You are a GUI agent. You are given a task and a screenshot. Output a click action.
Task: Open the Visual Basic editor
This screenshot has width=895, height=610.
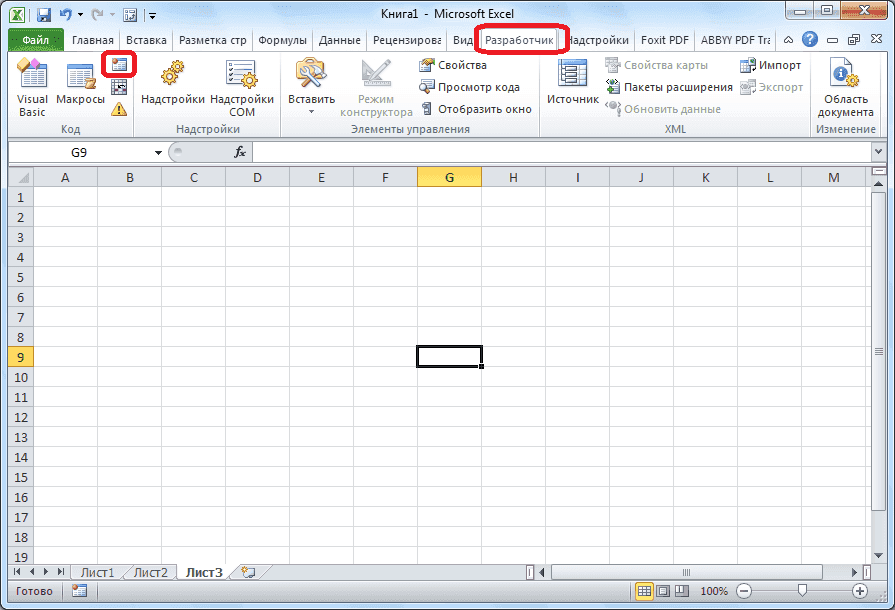click(32, 87)
